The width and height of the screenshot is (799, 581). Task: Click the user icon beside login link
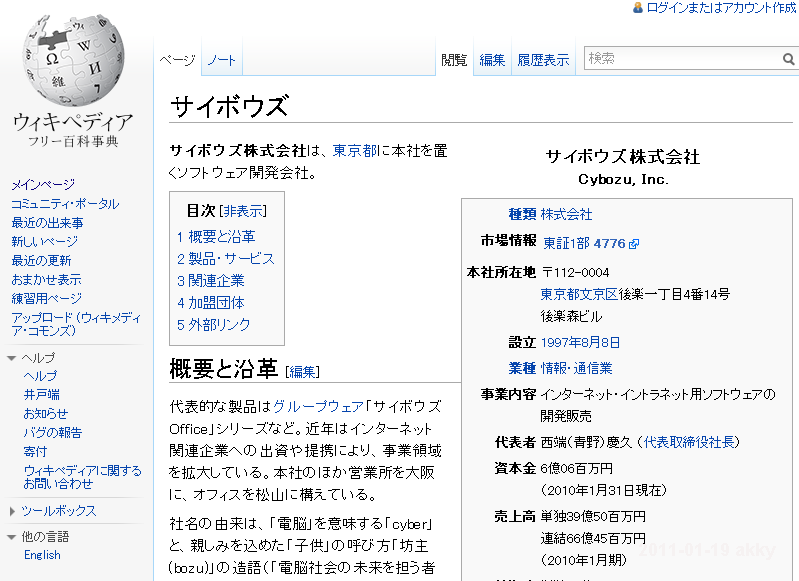click(x=638, y=7)
